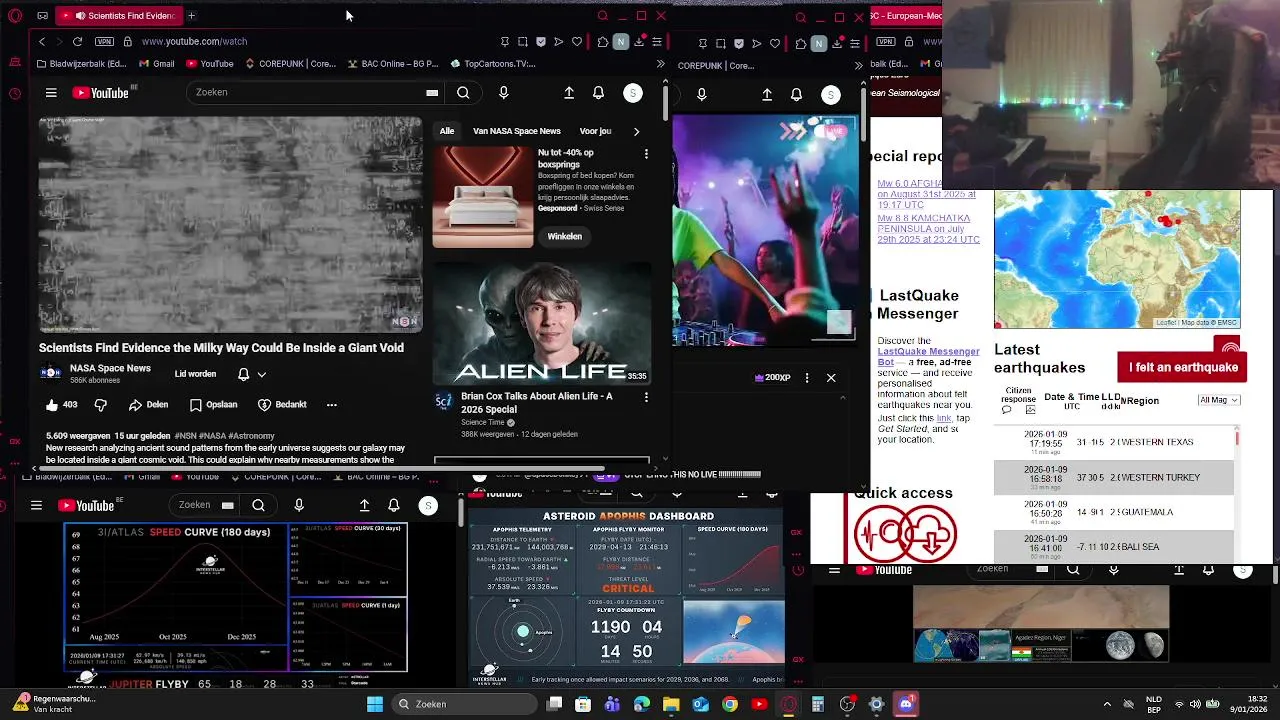The height and width of the screenshot is (720, 1280).
Task: Open the 'Mw 8.8 KAMCHATKA PENINSULA' report link
Action: tap(928, 228)
